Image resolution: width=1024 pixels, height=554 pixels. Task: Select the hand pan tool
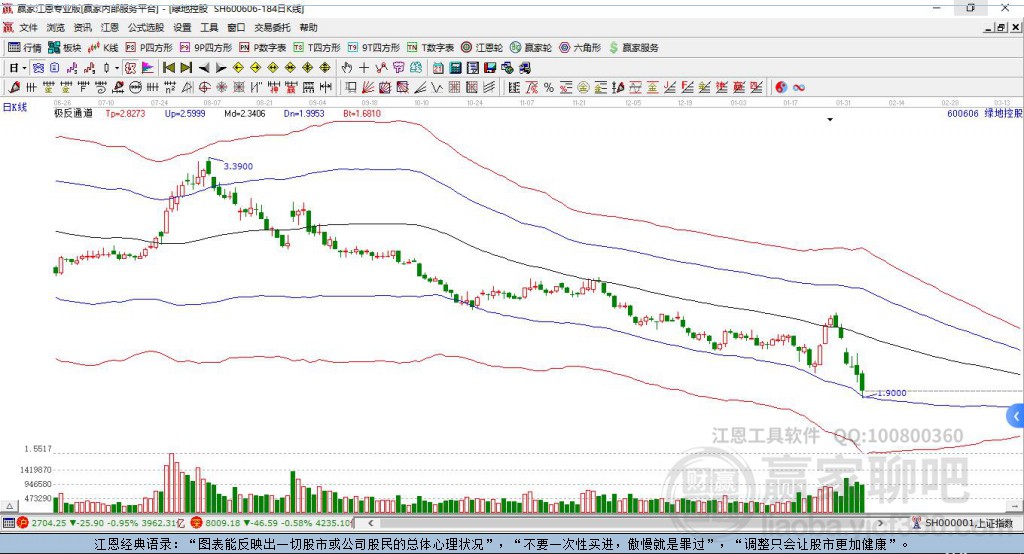pyautogui.click(x=347, y=68)
